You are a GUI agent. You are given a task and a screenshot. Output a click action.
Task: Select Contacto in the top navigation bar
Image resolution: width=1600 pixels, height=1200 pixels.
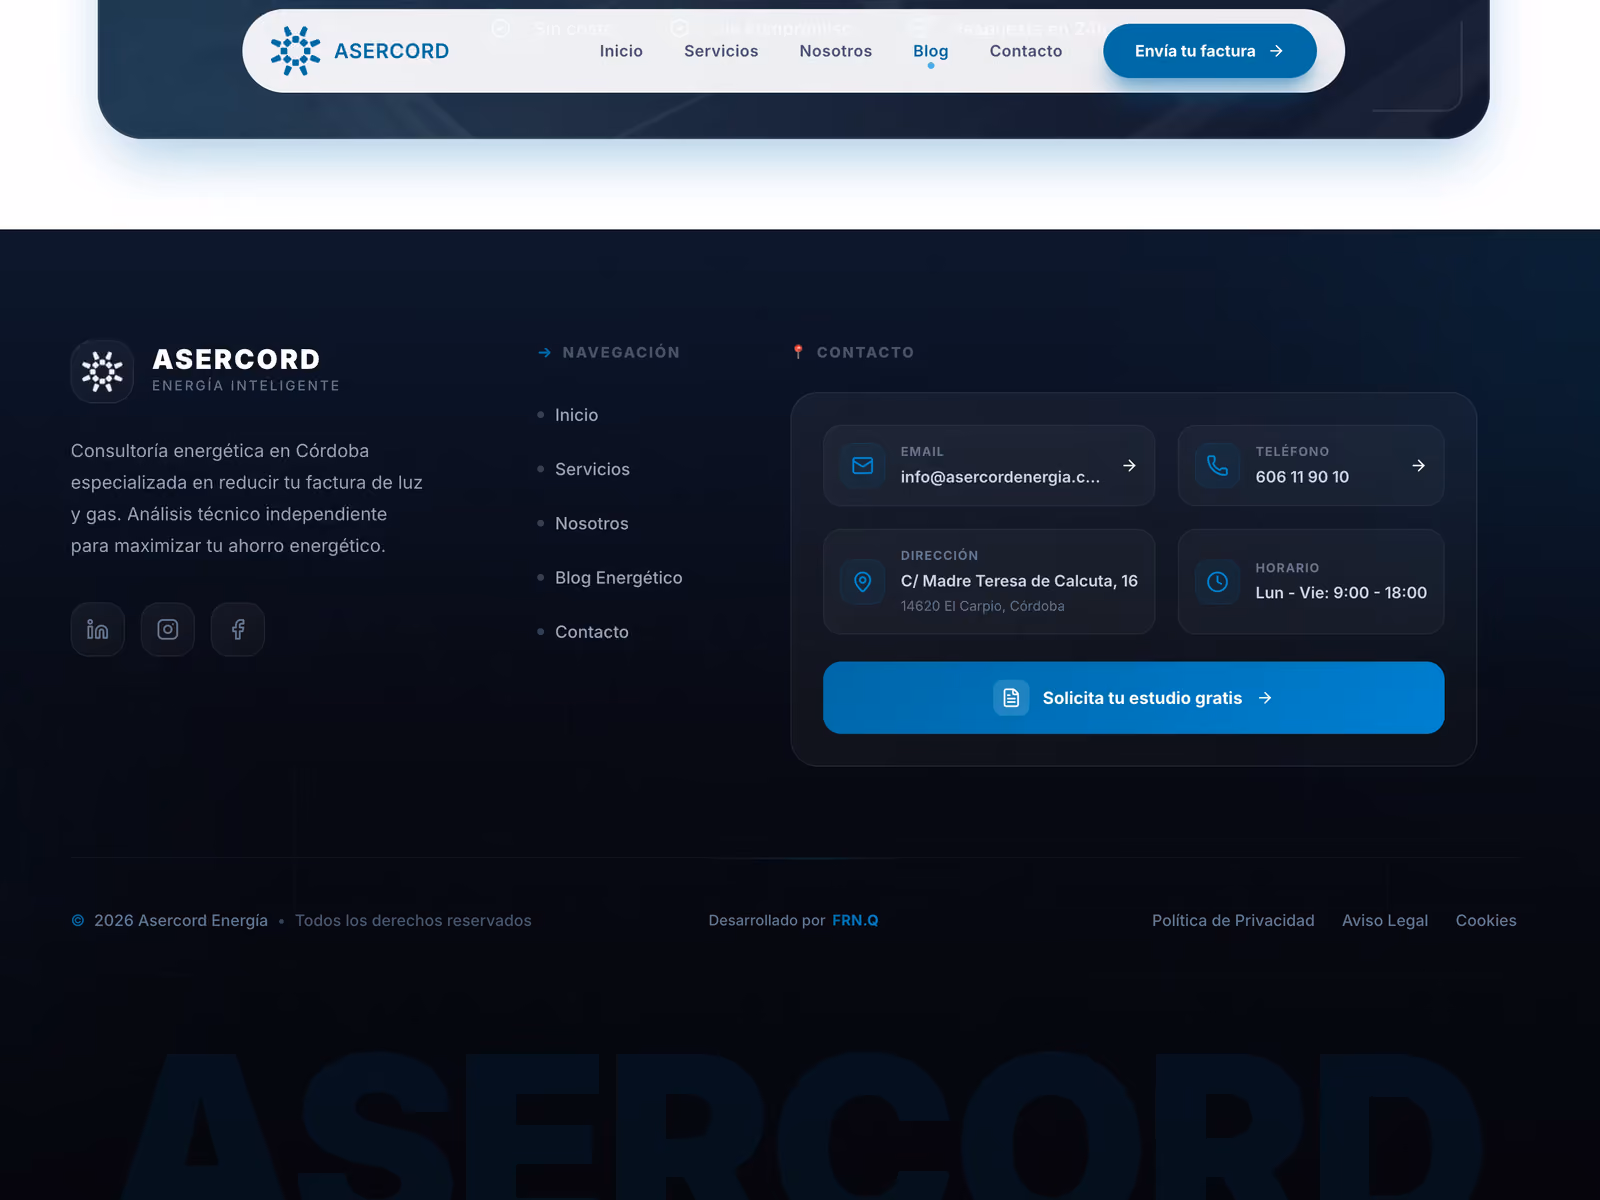click(1026, 51)
